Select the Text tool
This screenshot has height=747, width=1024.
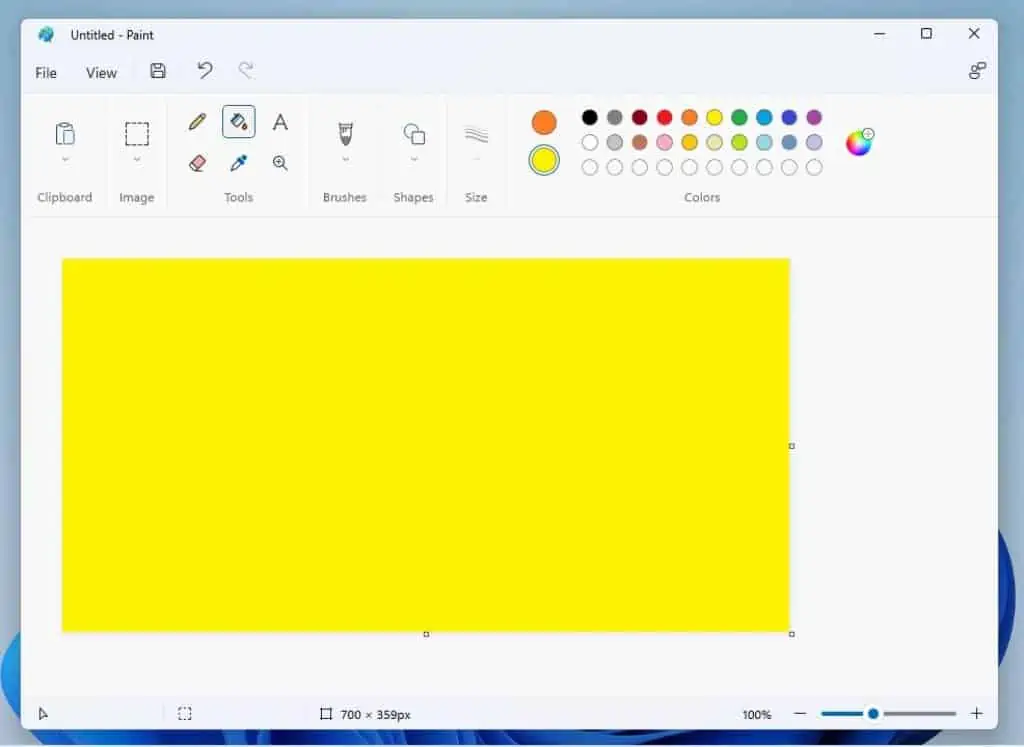coord(280,122)
